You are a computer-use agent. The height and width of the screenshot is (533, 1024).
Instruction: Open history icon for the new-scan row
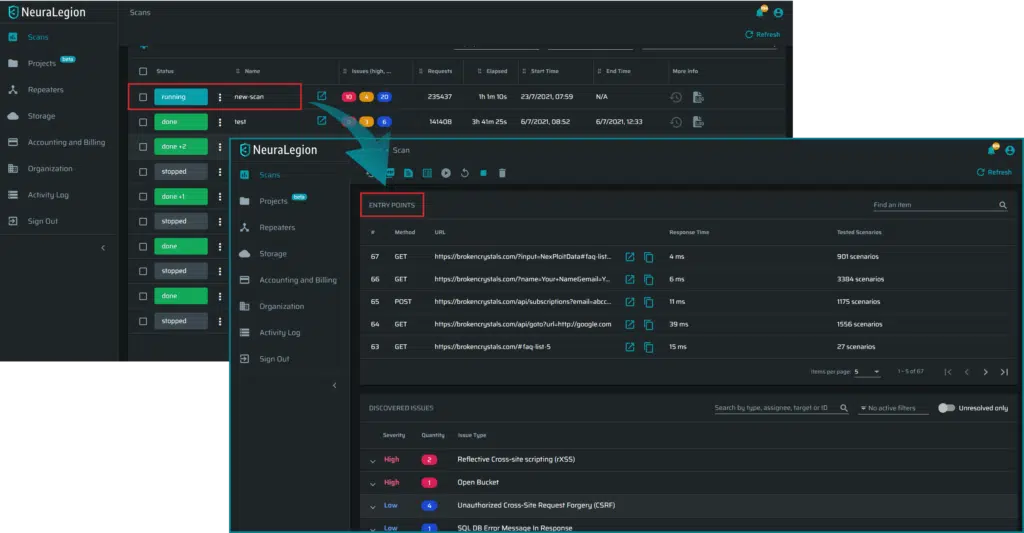[676, 97]
